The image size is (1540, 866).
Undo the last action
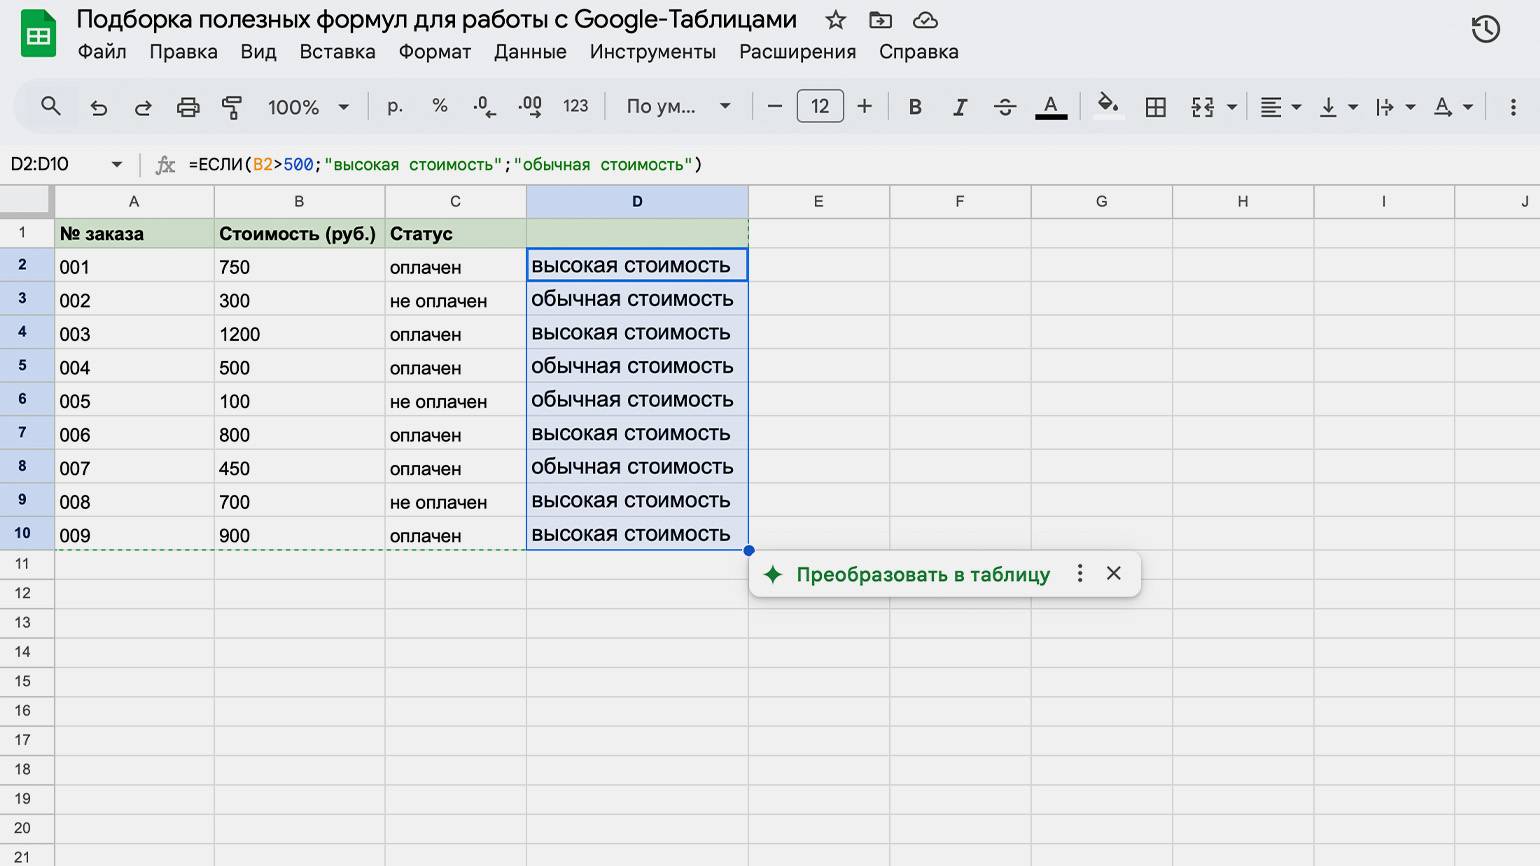pyautogui.click(x=98, y=107)
